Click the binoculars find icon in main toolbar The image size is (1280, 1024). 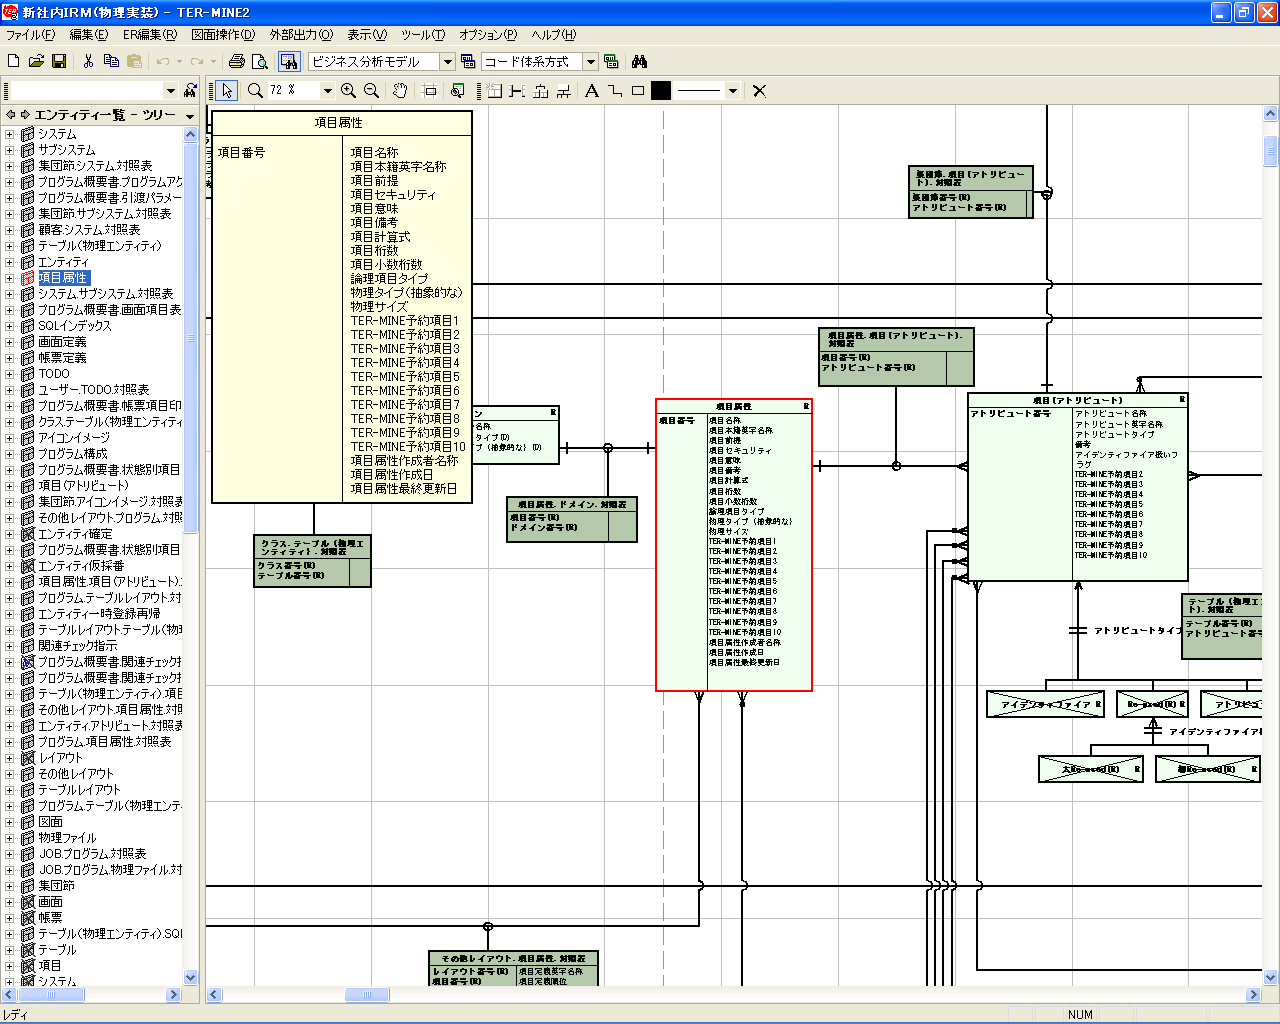(x=640, y=61)
